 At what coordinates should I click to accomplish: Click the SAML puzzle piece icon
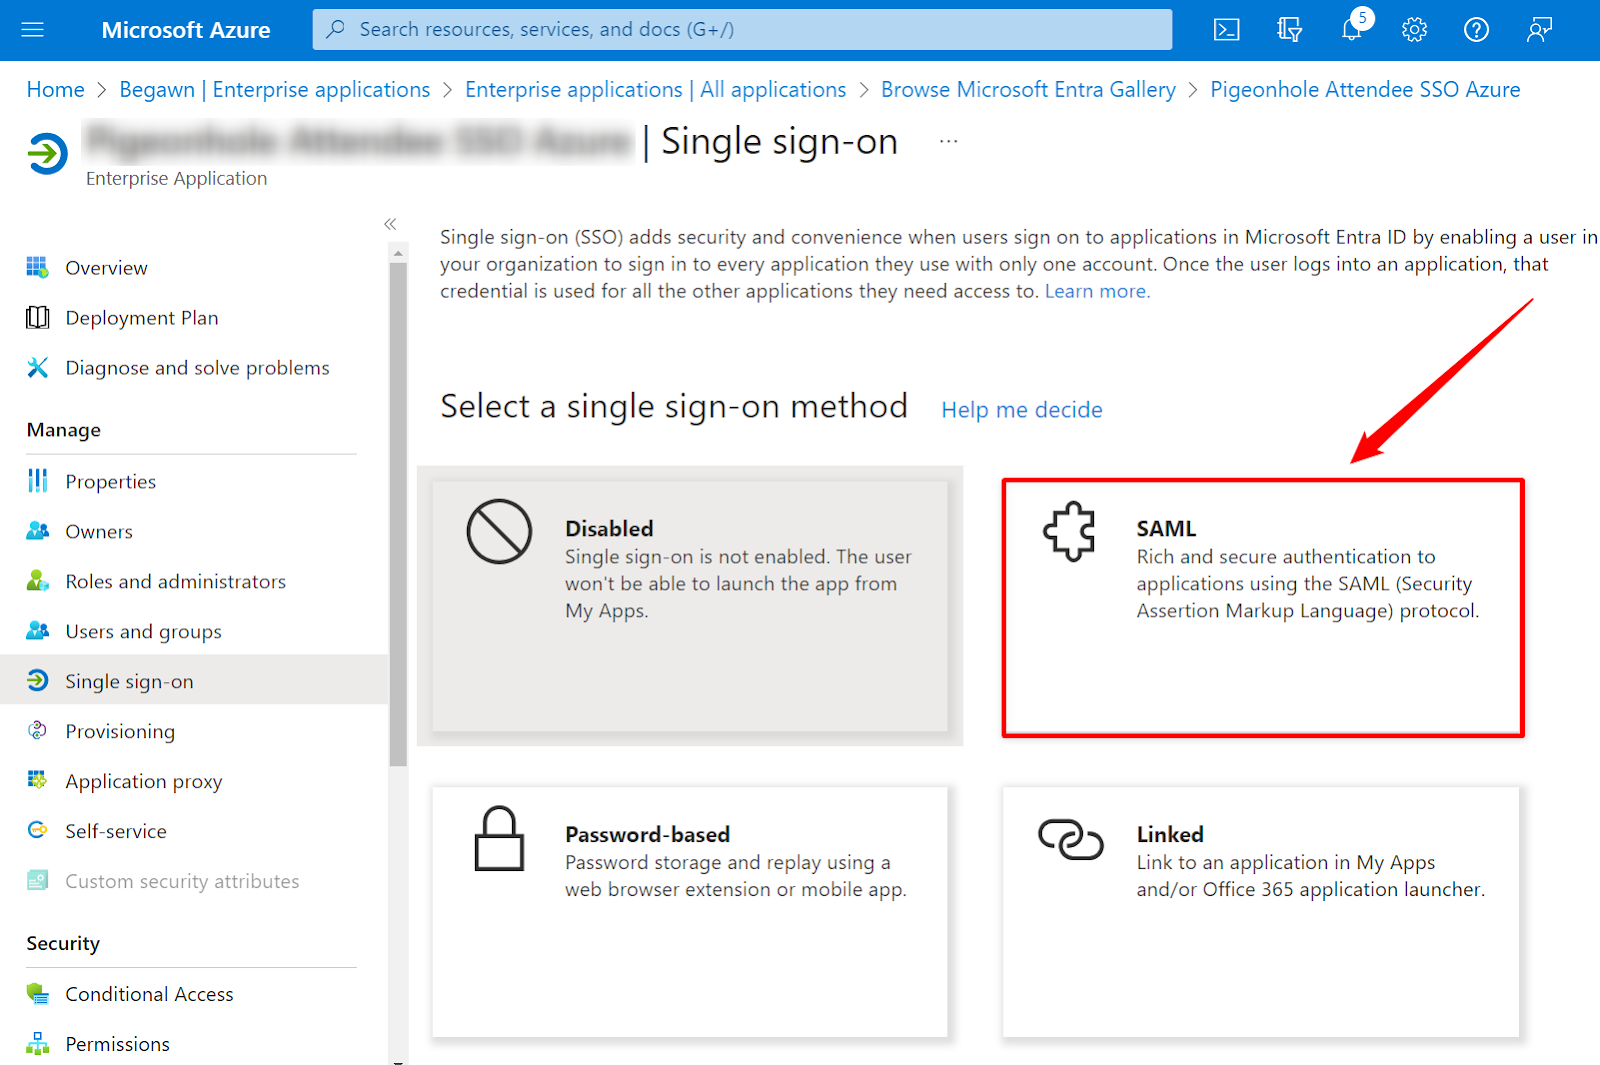click(x=1069, y=531)
